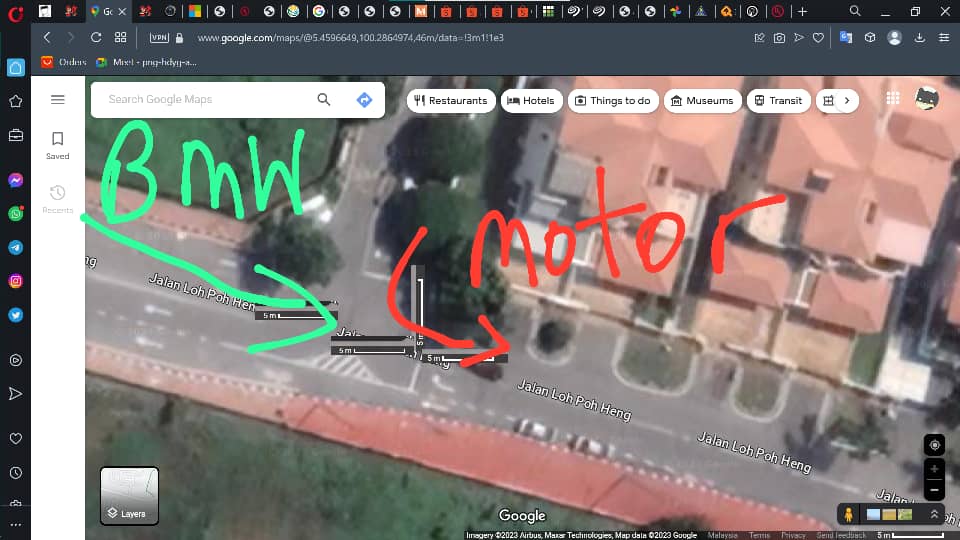Switch to the Microsoft logo tab
960x540 pixels.
(x=195, y=11)
